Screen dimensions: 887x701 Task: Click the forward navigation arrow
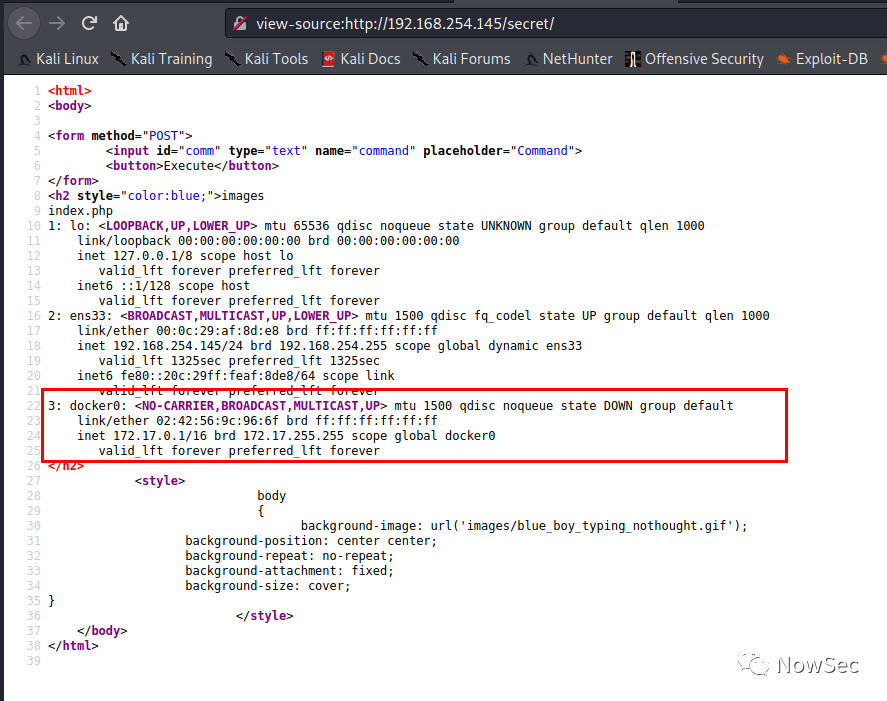[x=56, y=22]
